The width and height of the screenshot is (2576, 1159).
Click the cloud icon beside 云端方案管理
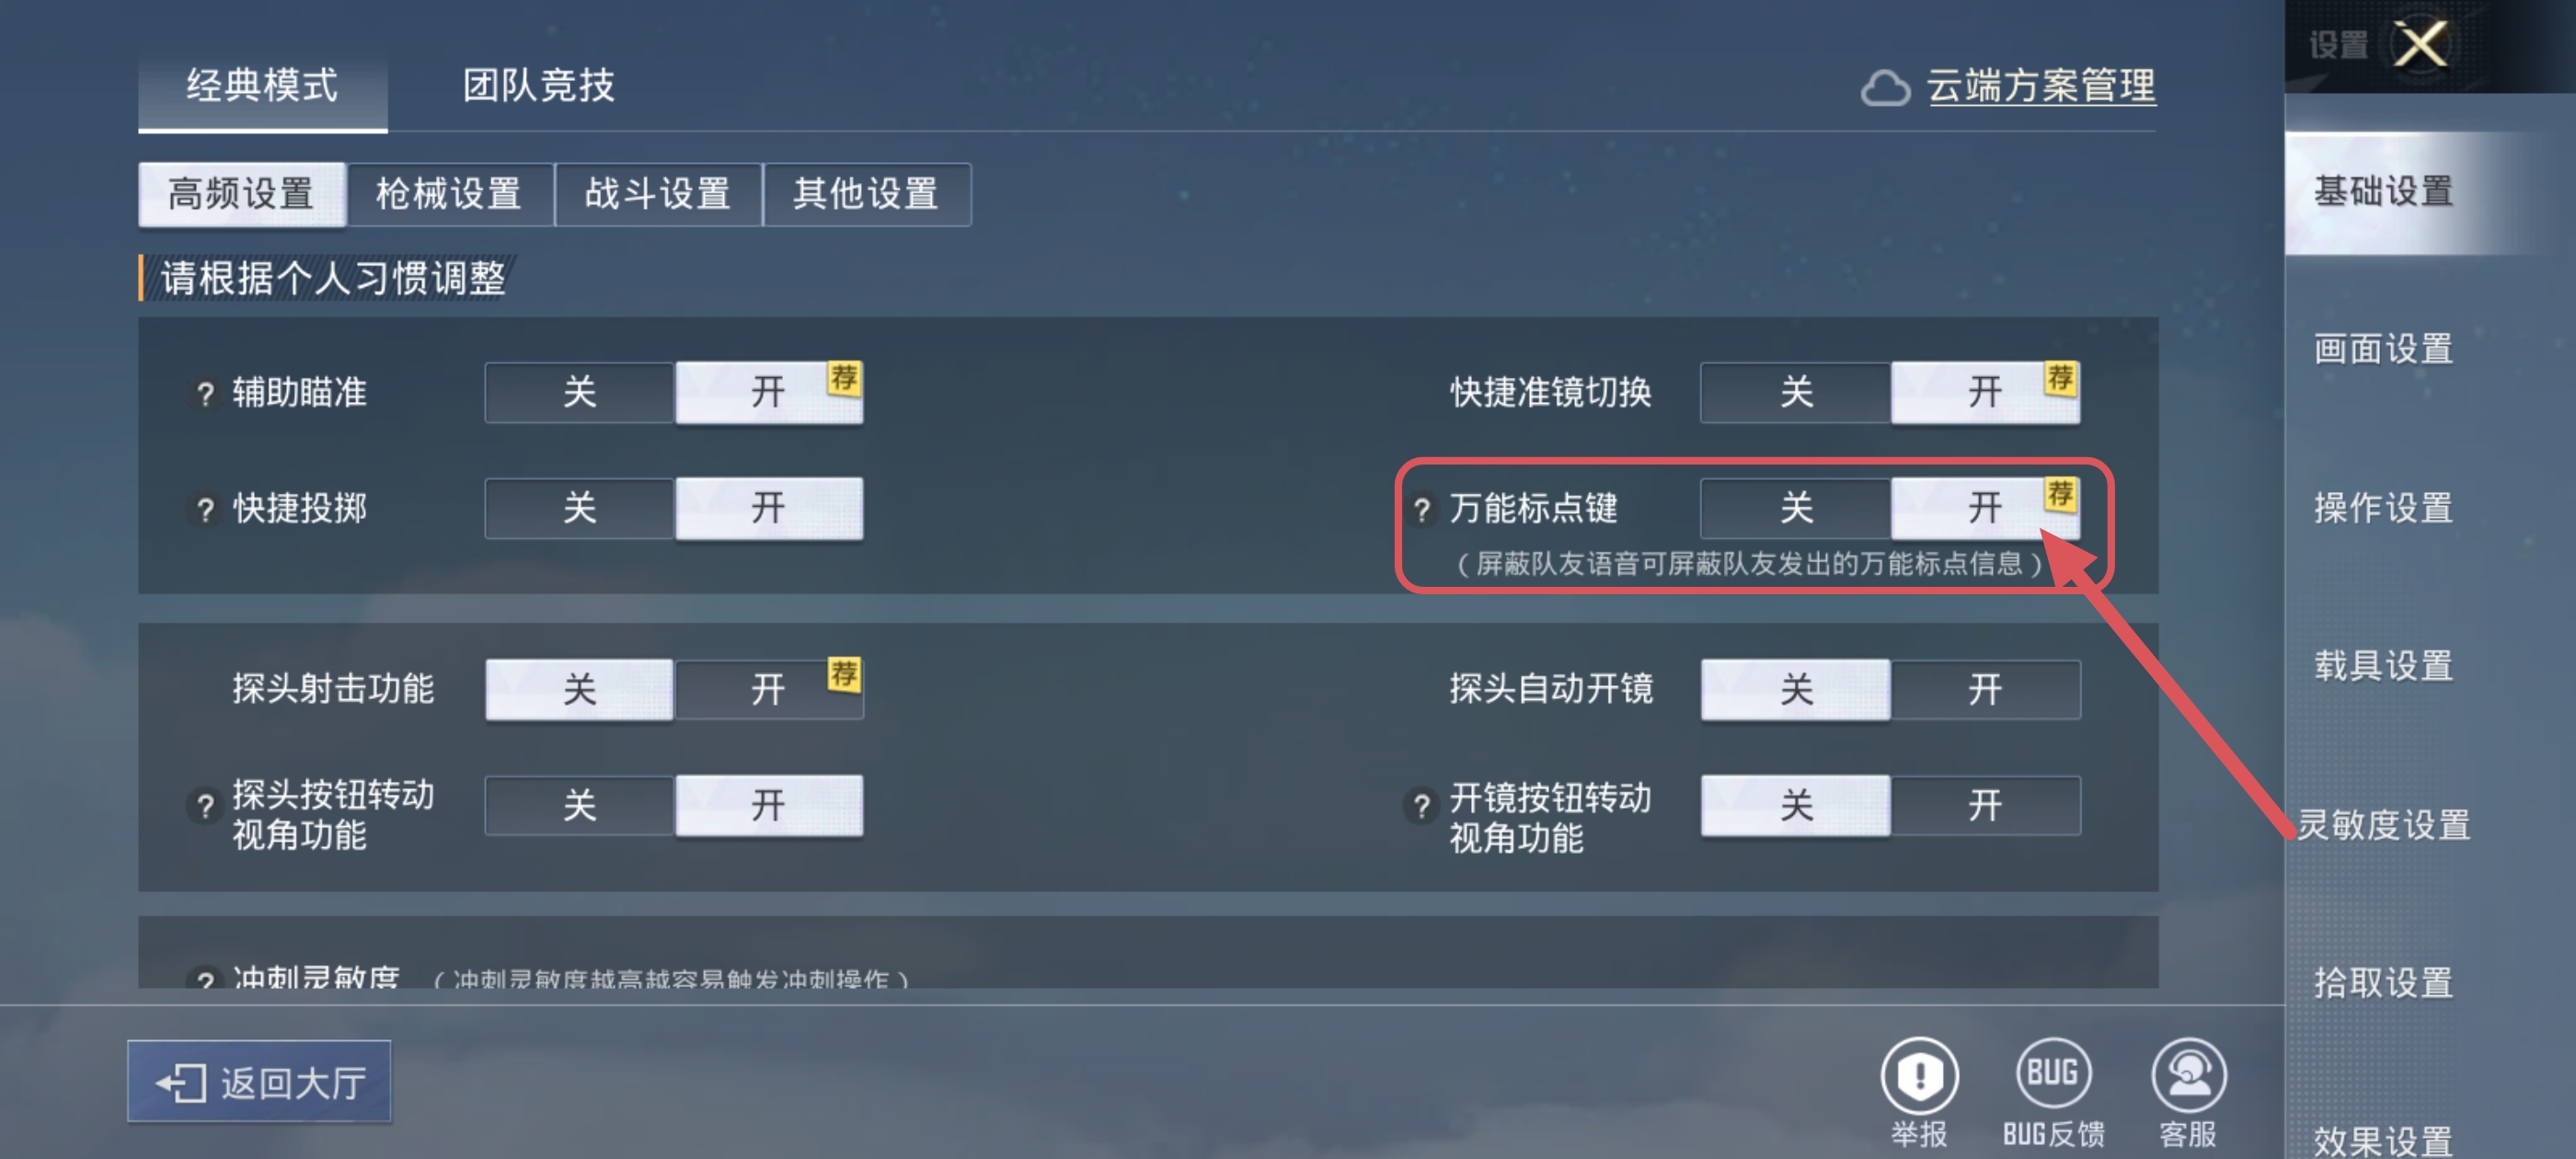click(1885, 87)
